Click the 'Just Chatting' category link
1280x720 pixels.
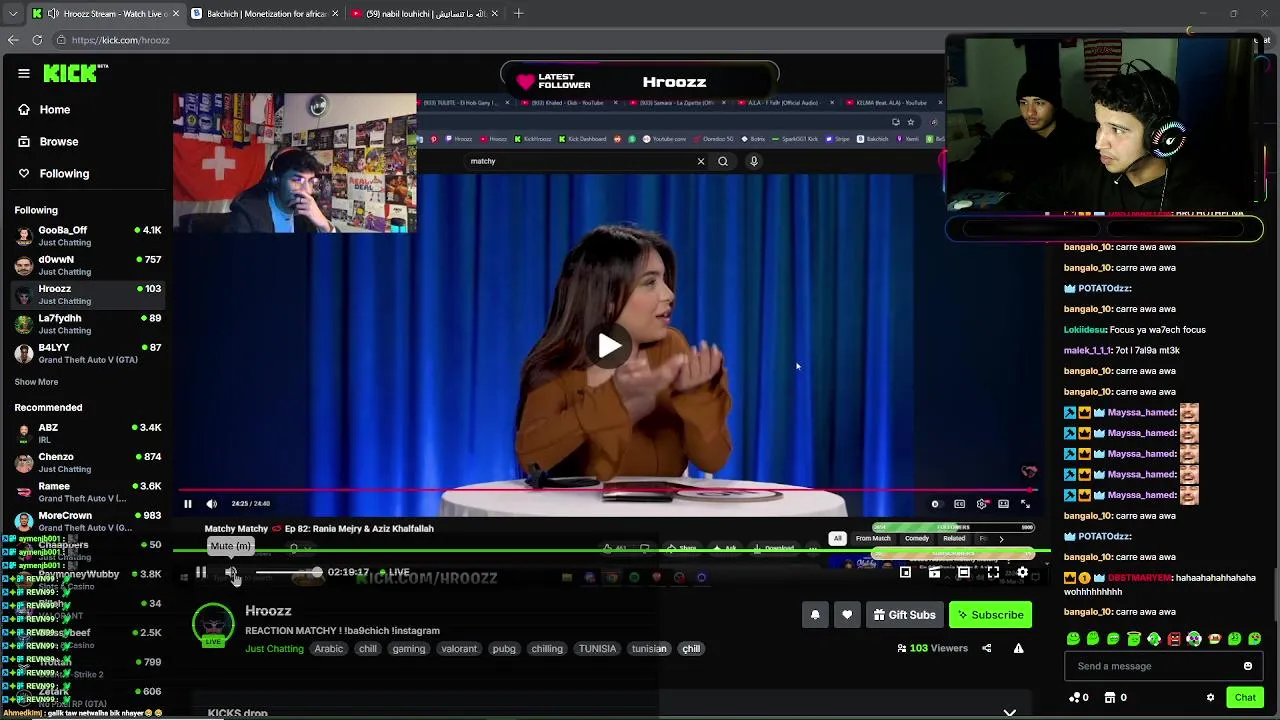click(274, 649)
